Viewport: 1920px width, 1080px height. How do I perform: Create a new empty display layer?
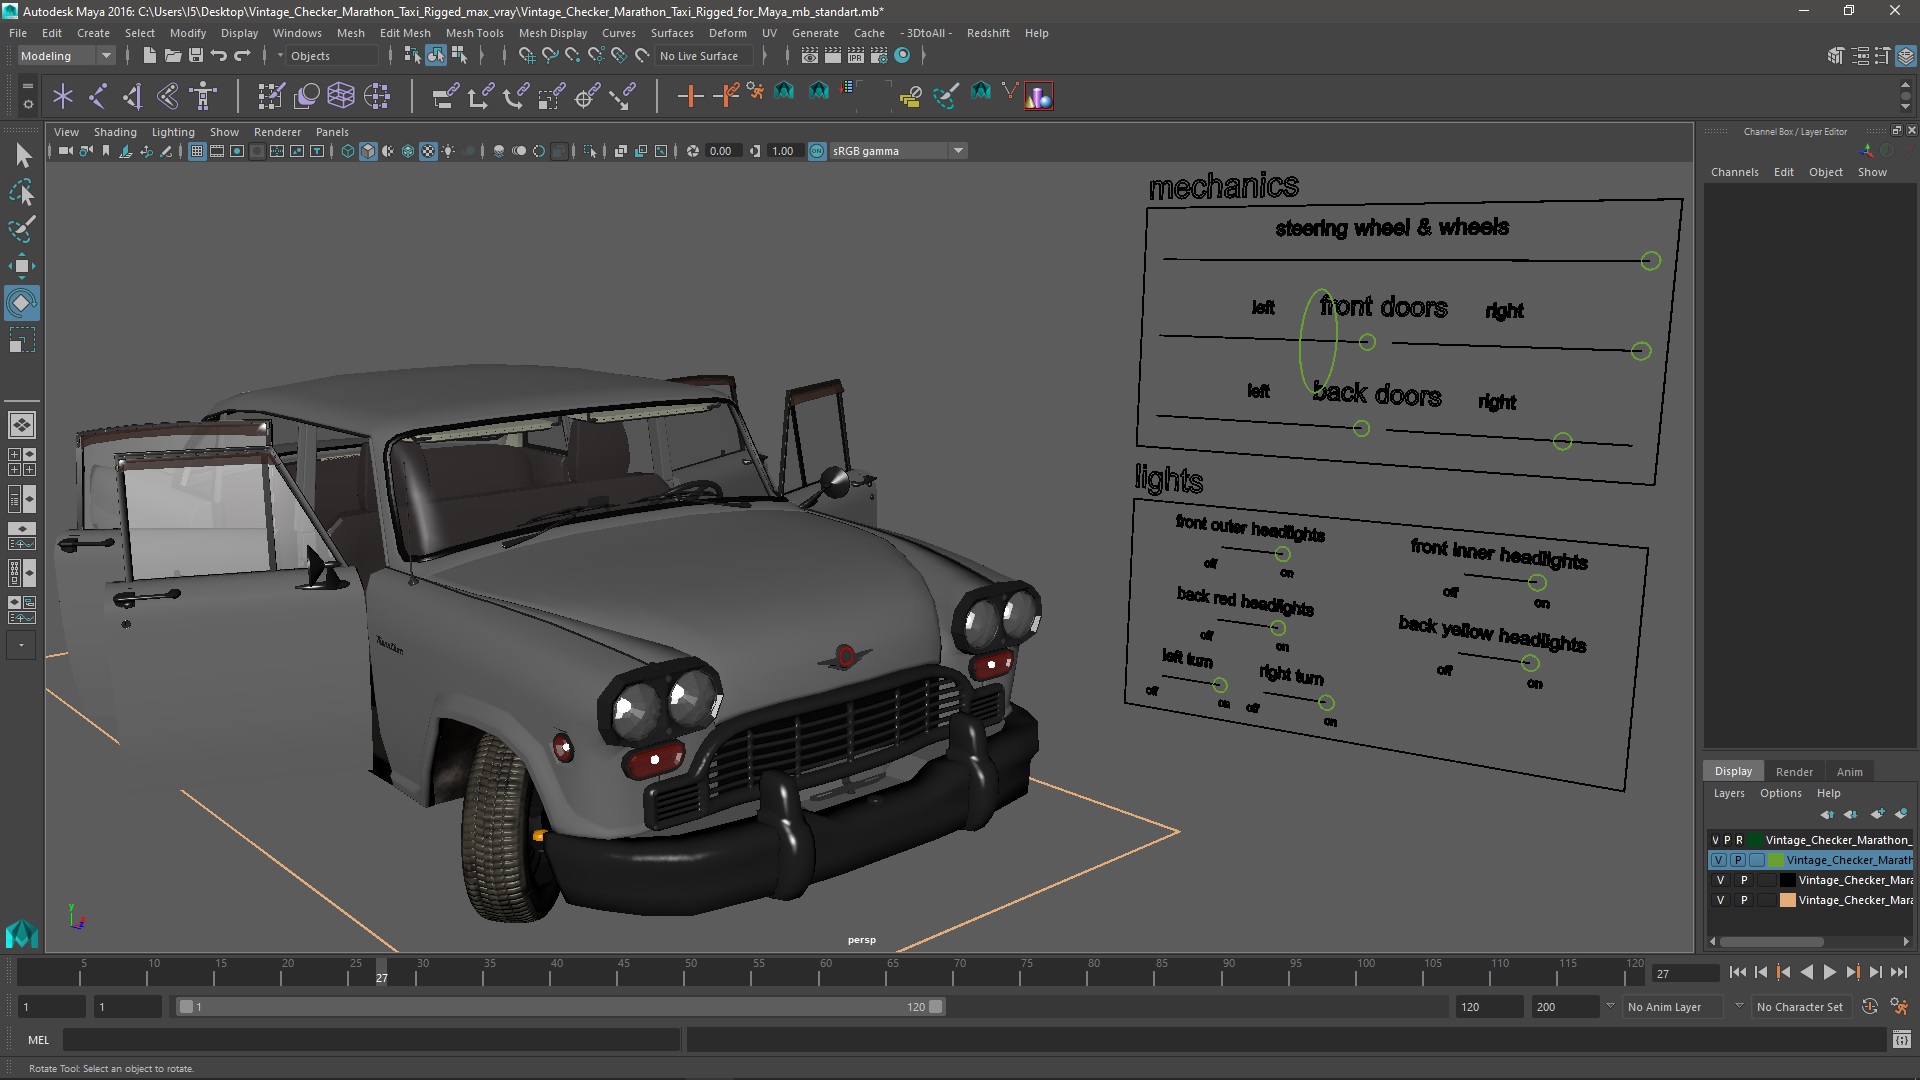click(1877, 814)
